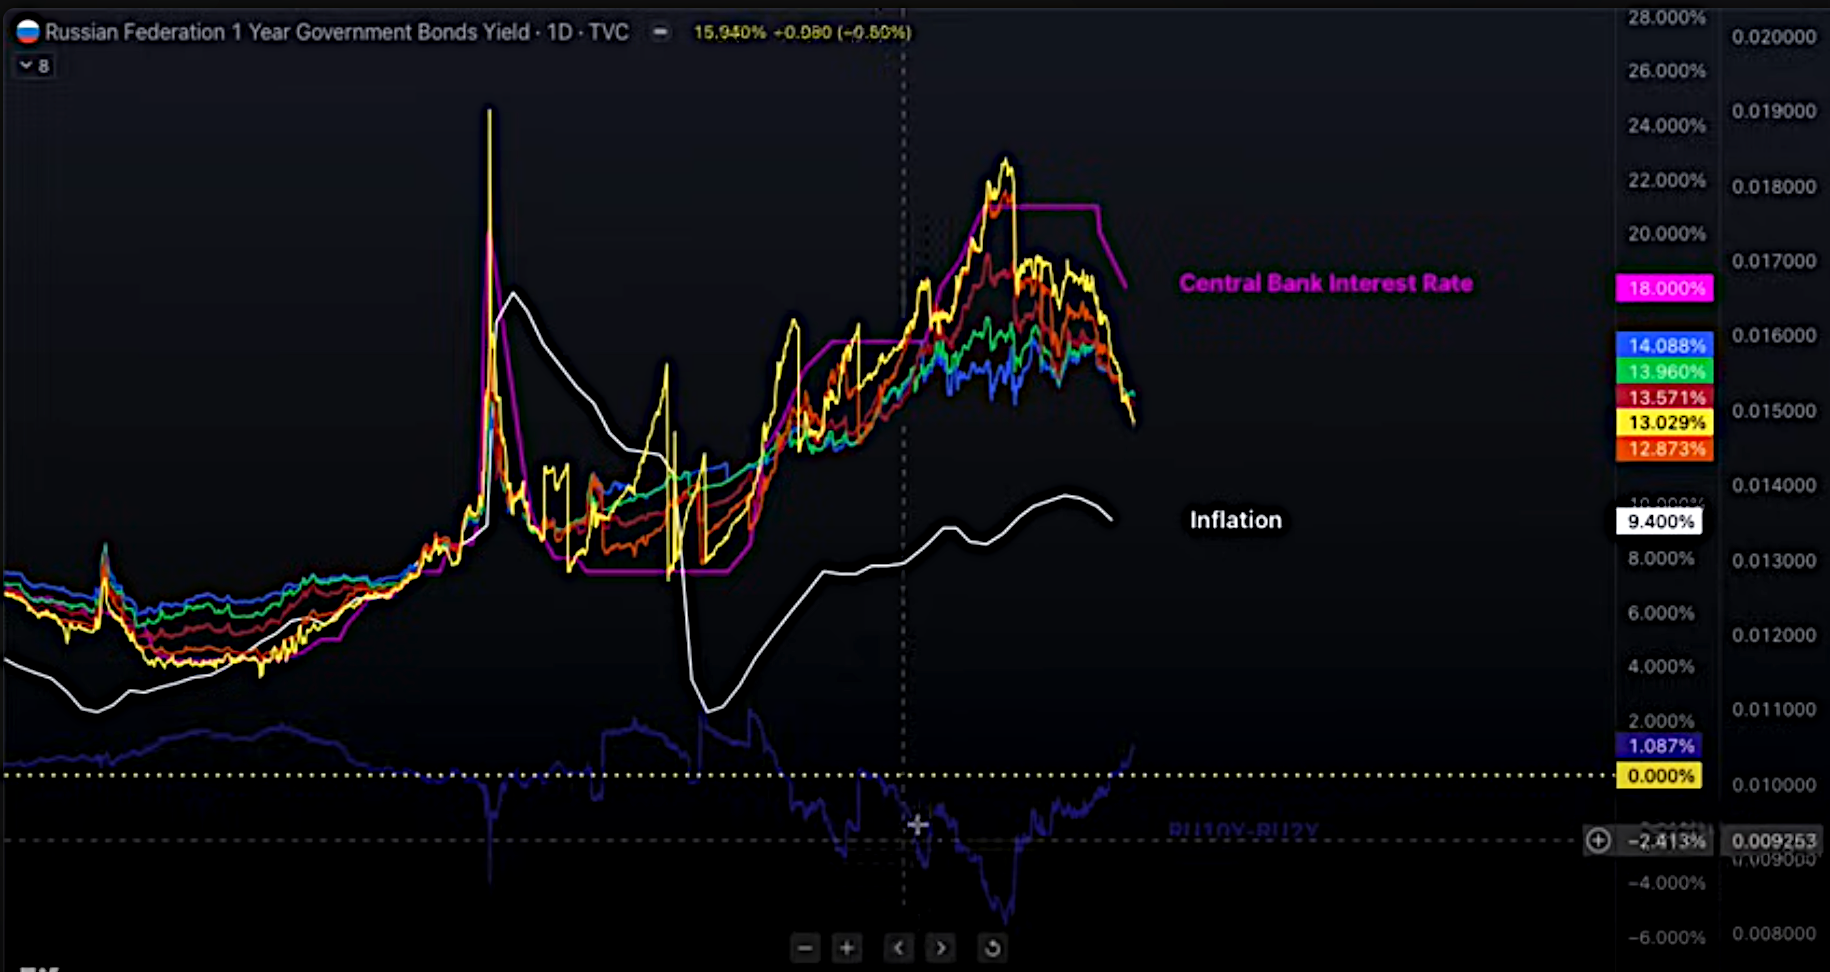Click the magenta 18.000% price label

[x=1665, y=288]
